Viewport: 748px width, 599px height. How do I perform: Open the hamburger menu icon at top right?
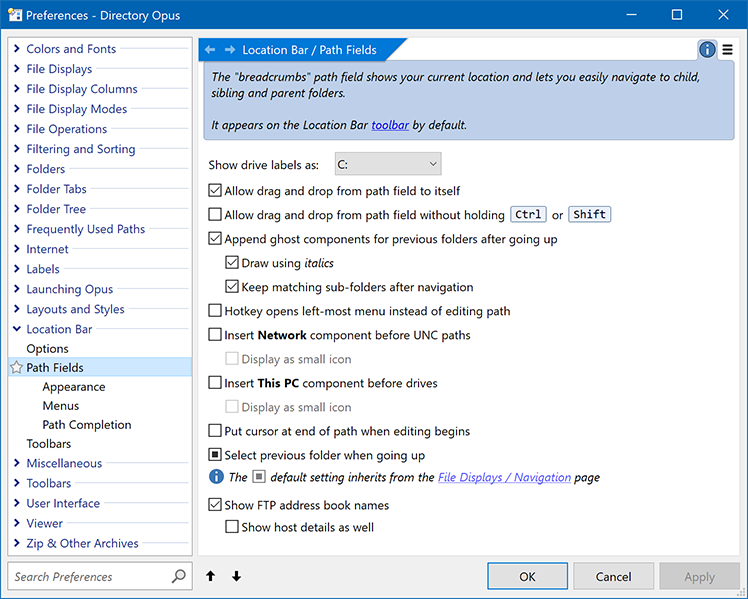(727, 49)
